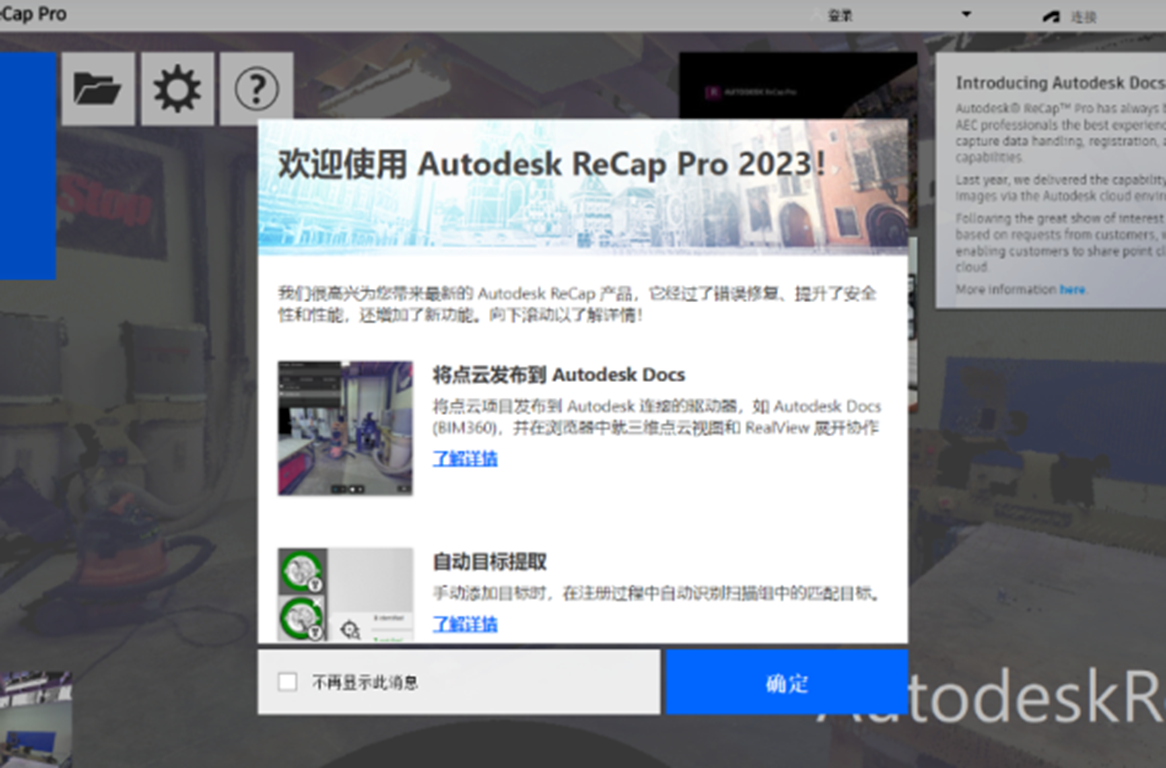The image size is (1166, 768).
Task: Open the recent project thumbnail at the bottom left
Action: click(x=36, y=719)
